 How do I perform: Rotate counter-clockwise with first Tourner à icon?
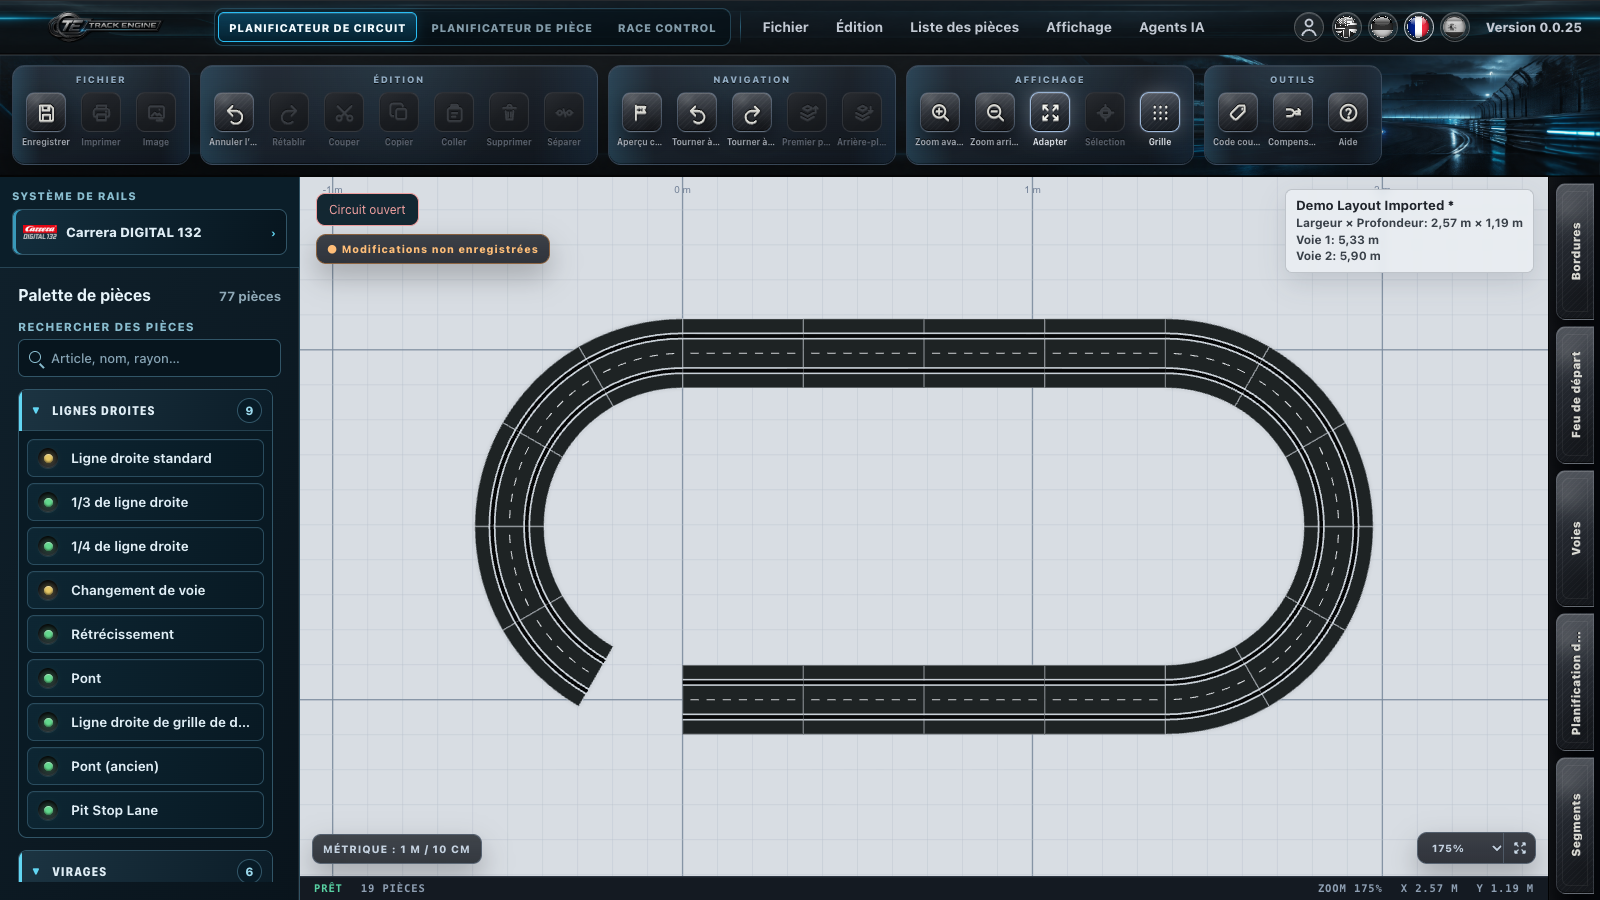coord(697,113)
